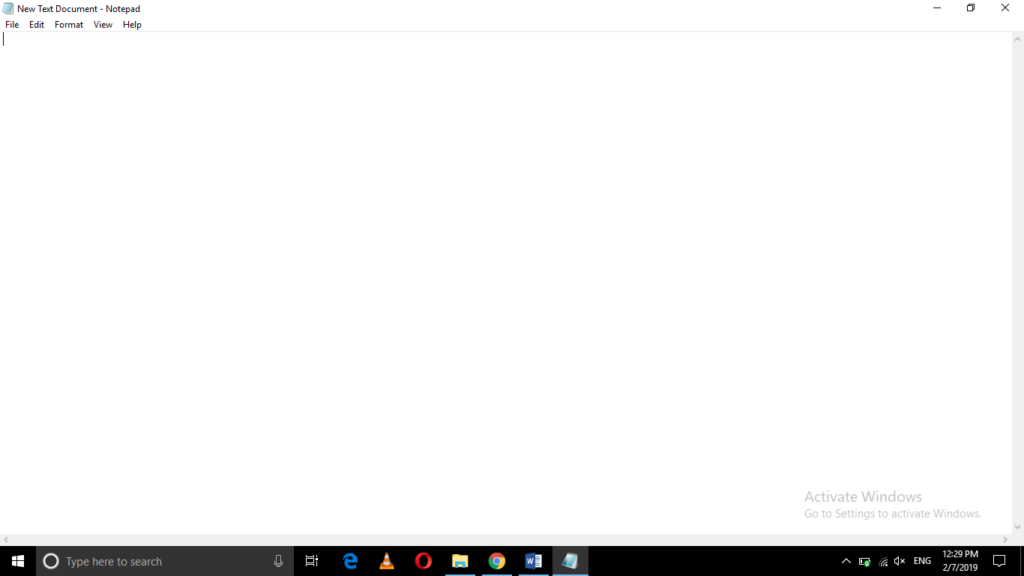Click the battery power tray icon
The width and height of the screenshot is (1024, 576).
[865, 561]
